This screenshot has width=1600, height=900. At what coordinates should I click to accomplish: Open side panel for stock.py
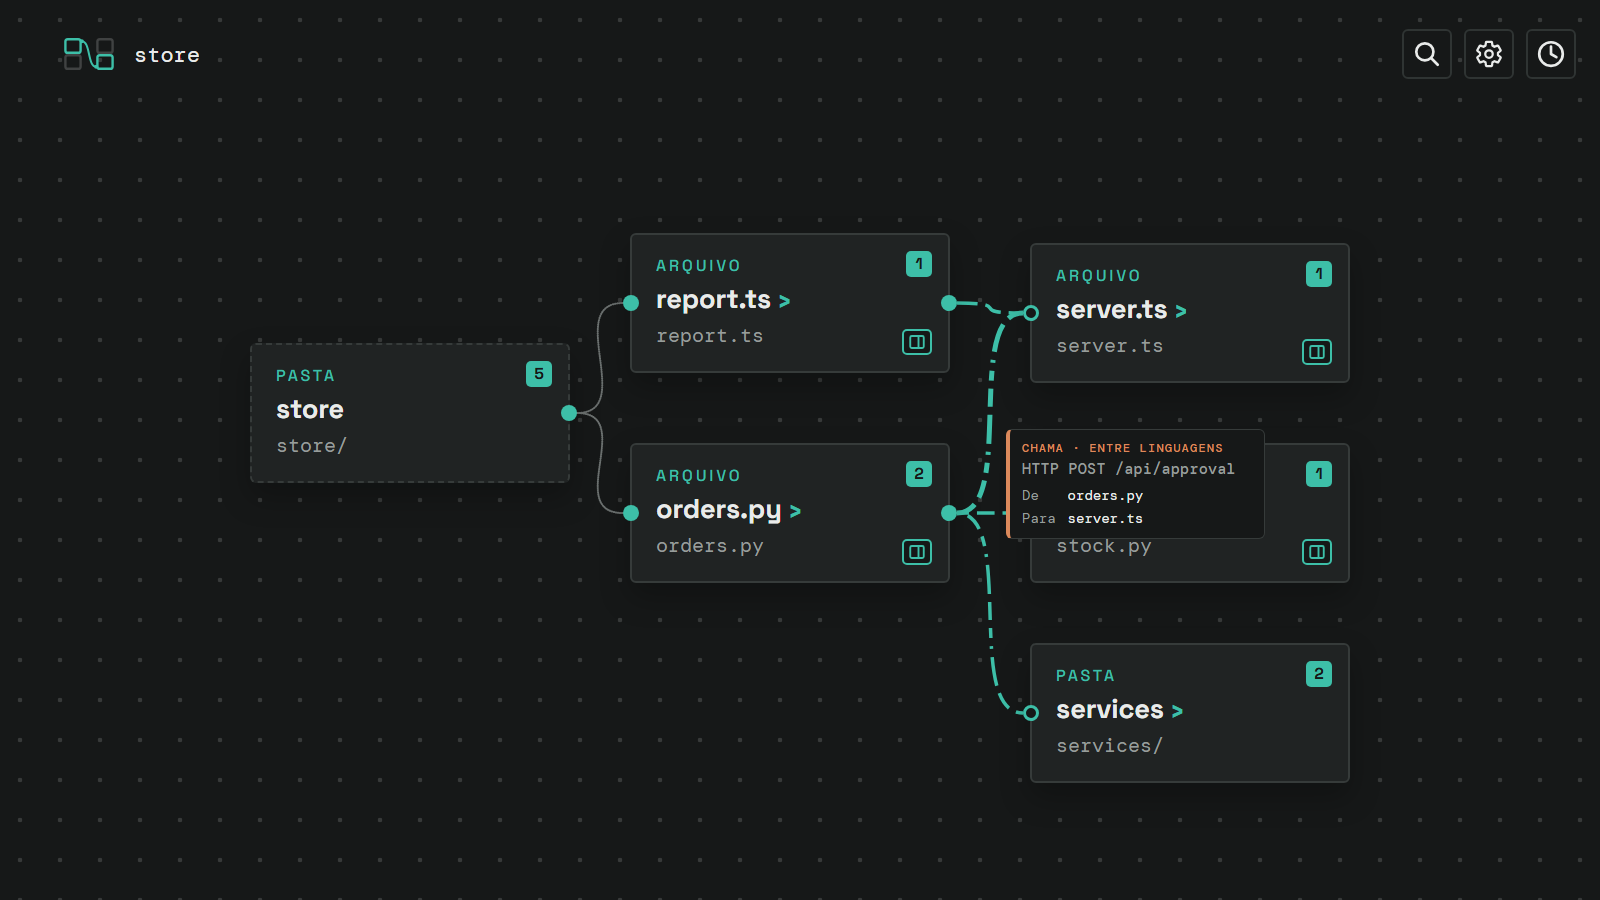(x=1317, y=552)
